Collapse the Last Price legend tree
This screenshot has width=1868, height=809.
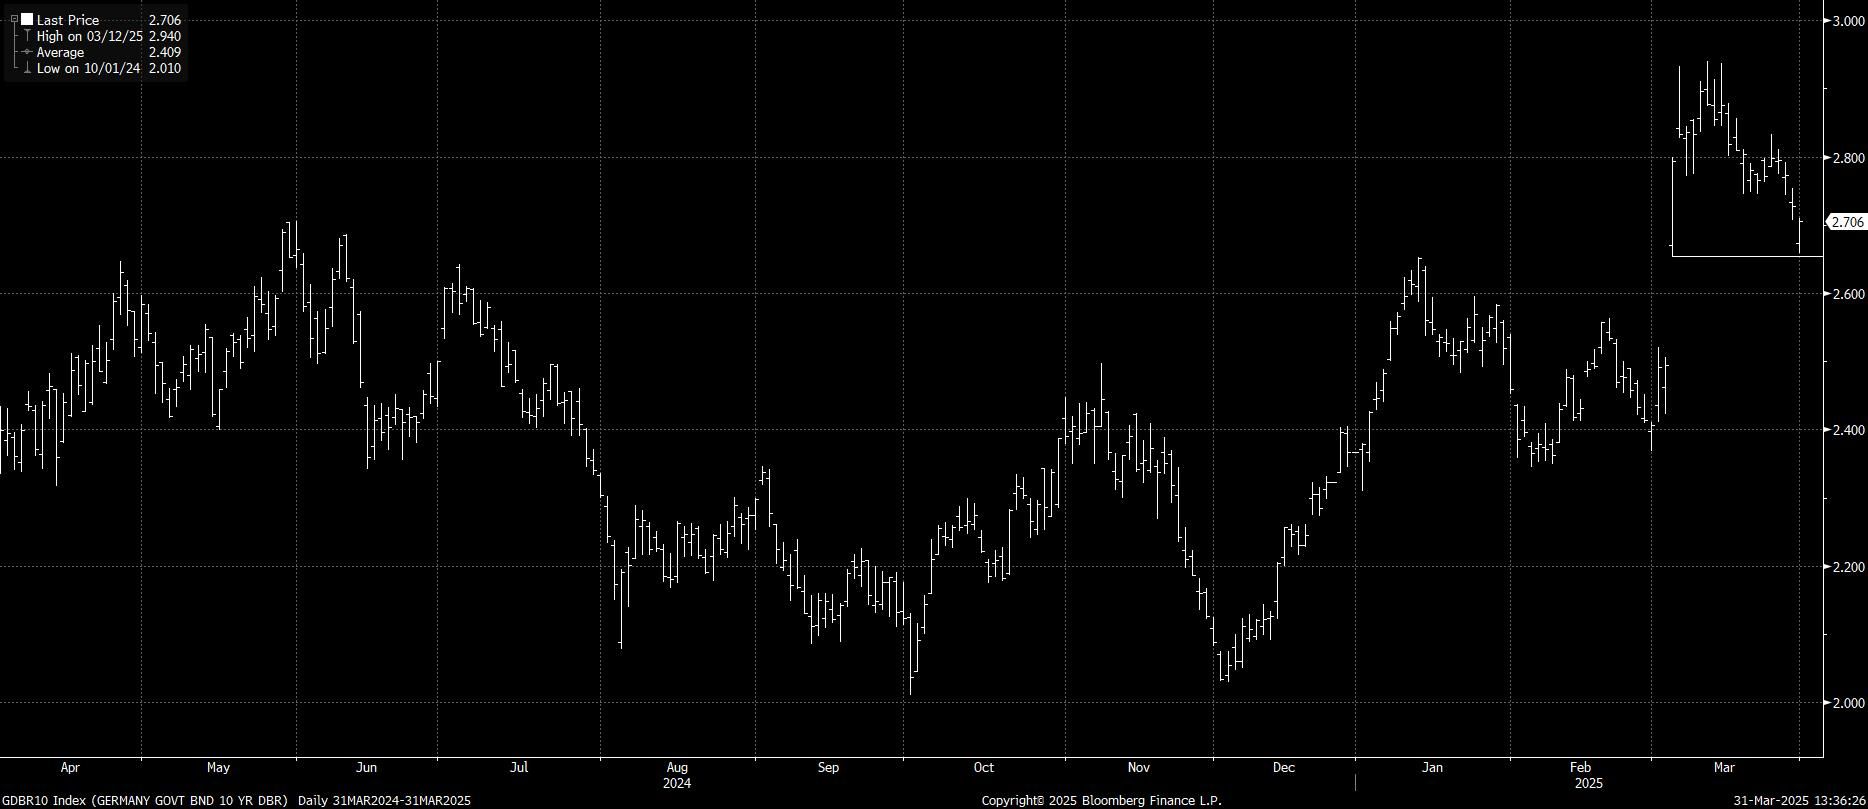coord(14,20)
